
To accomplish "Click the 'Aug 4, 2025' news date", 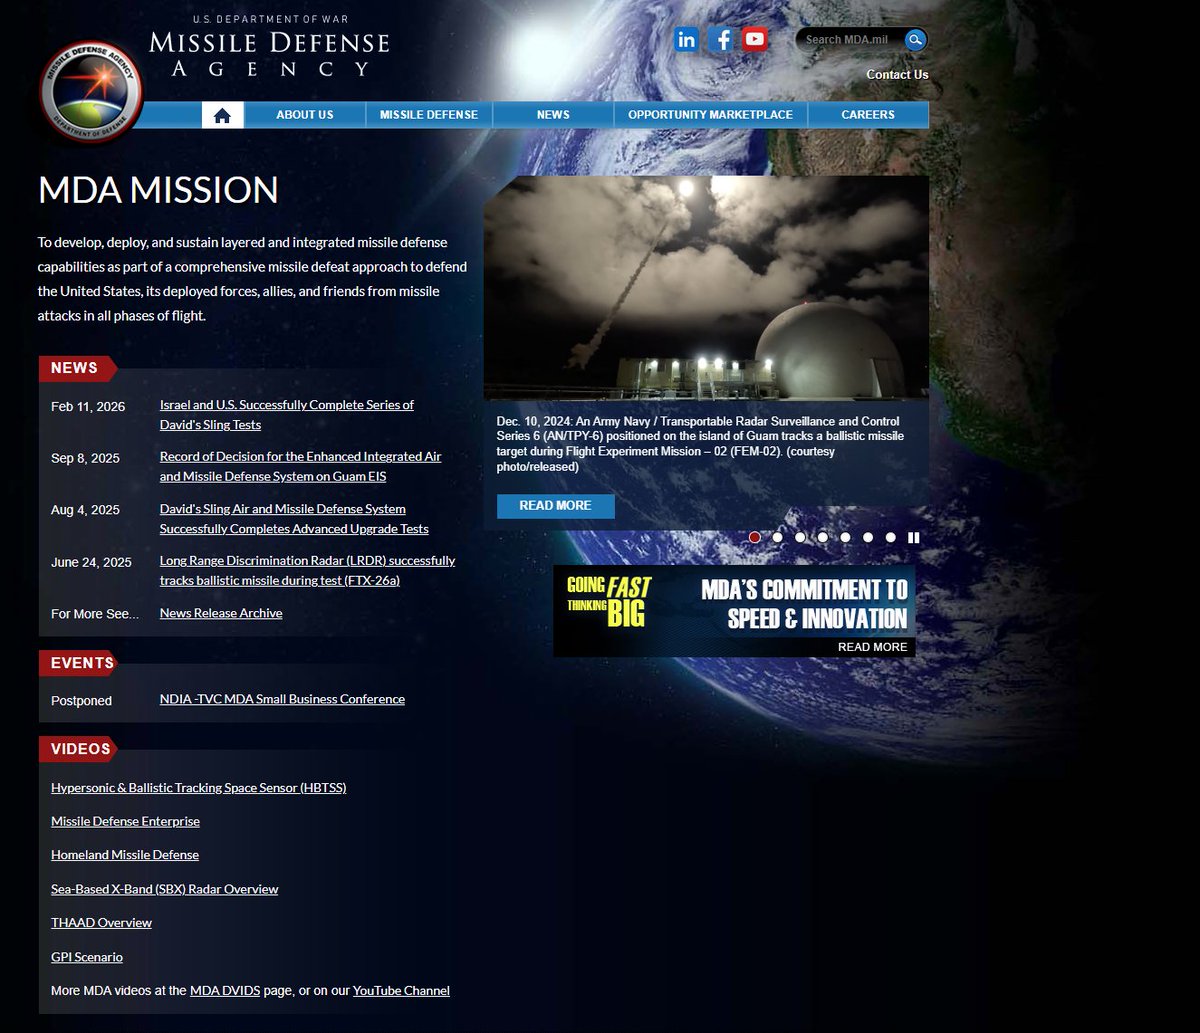I will [x=85, y=510].
